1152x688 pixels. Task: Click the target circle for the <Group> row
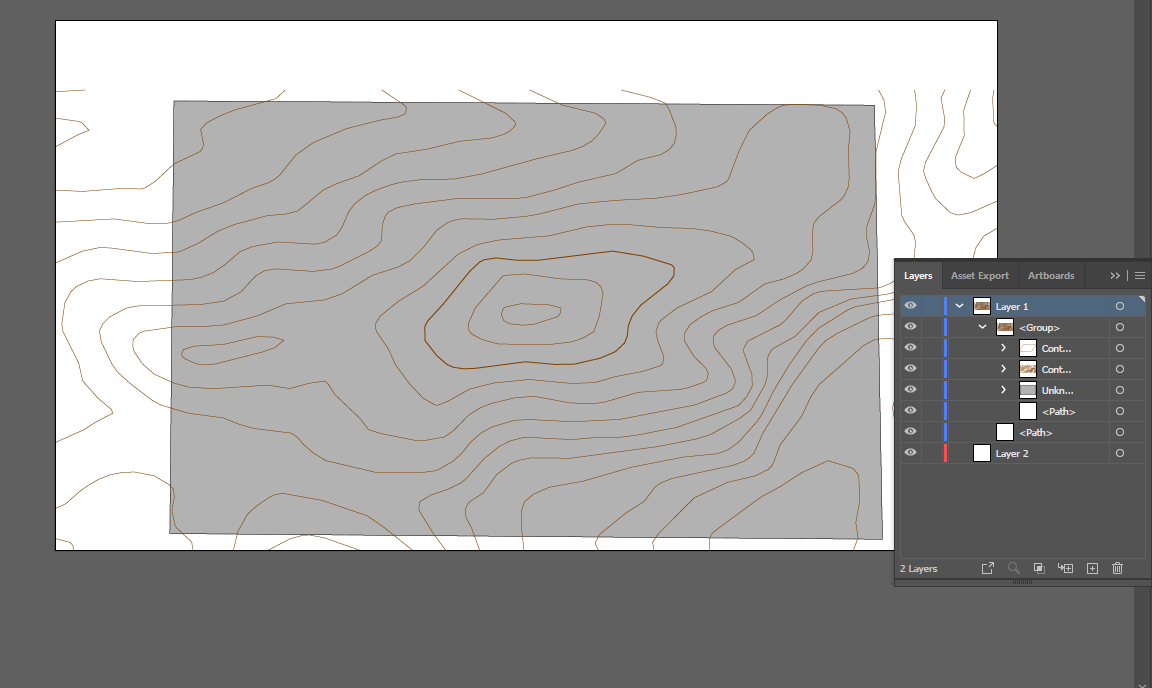[x=1120, y=327]
